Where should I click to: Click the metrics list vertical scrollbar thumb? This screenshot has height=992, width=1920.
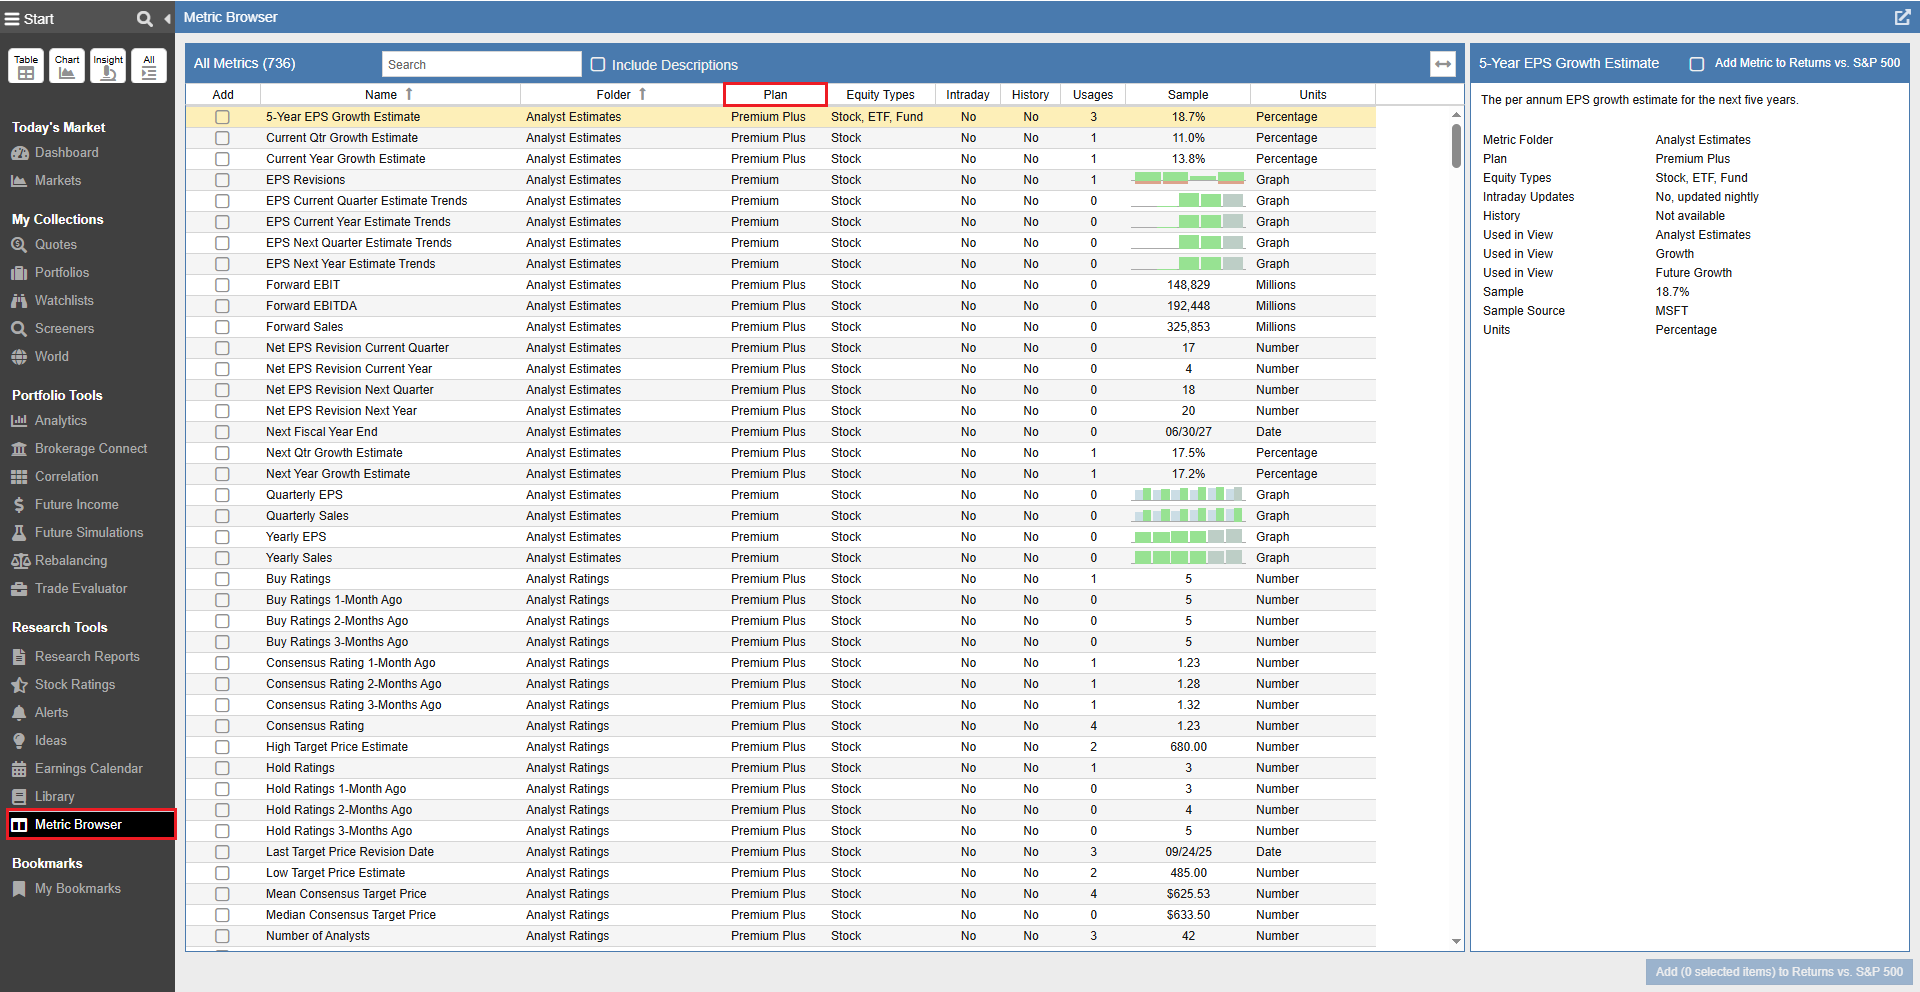coord(1456,146)
